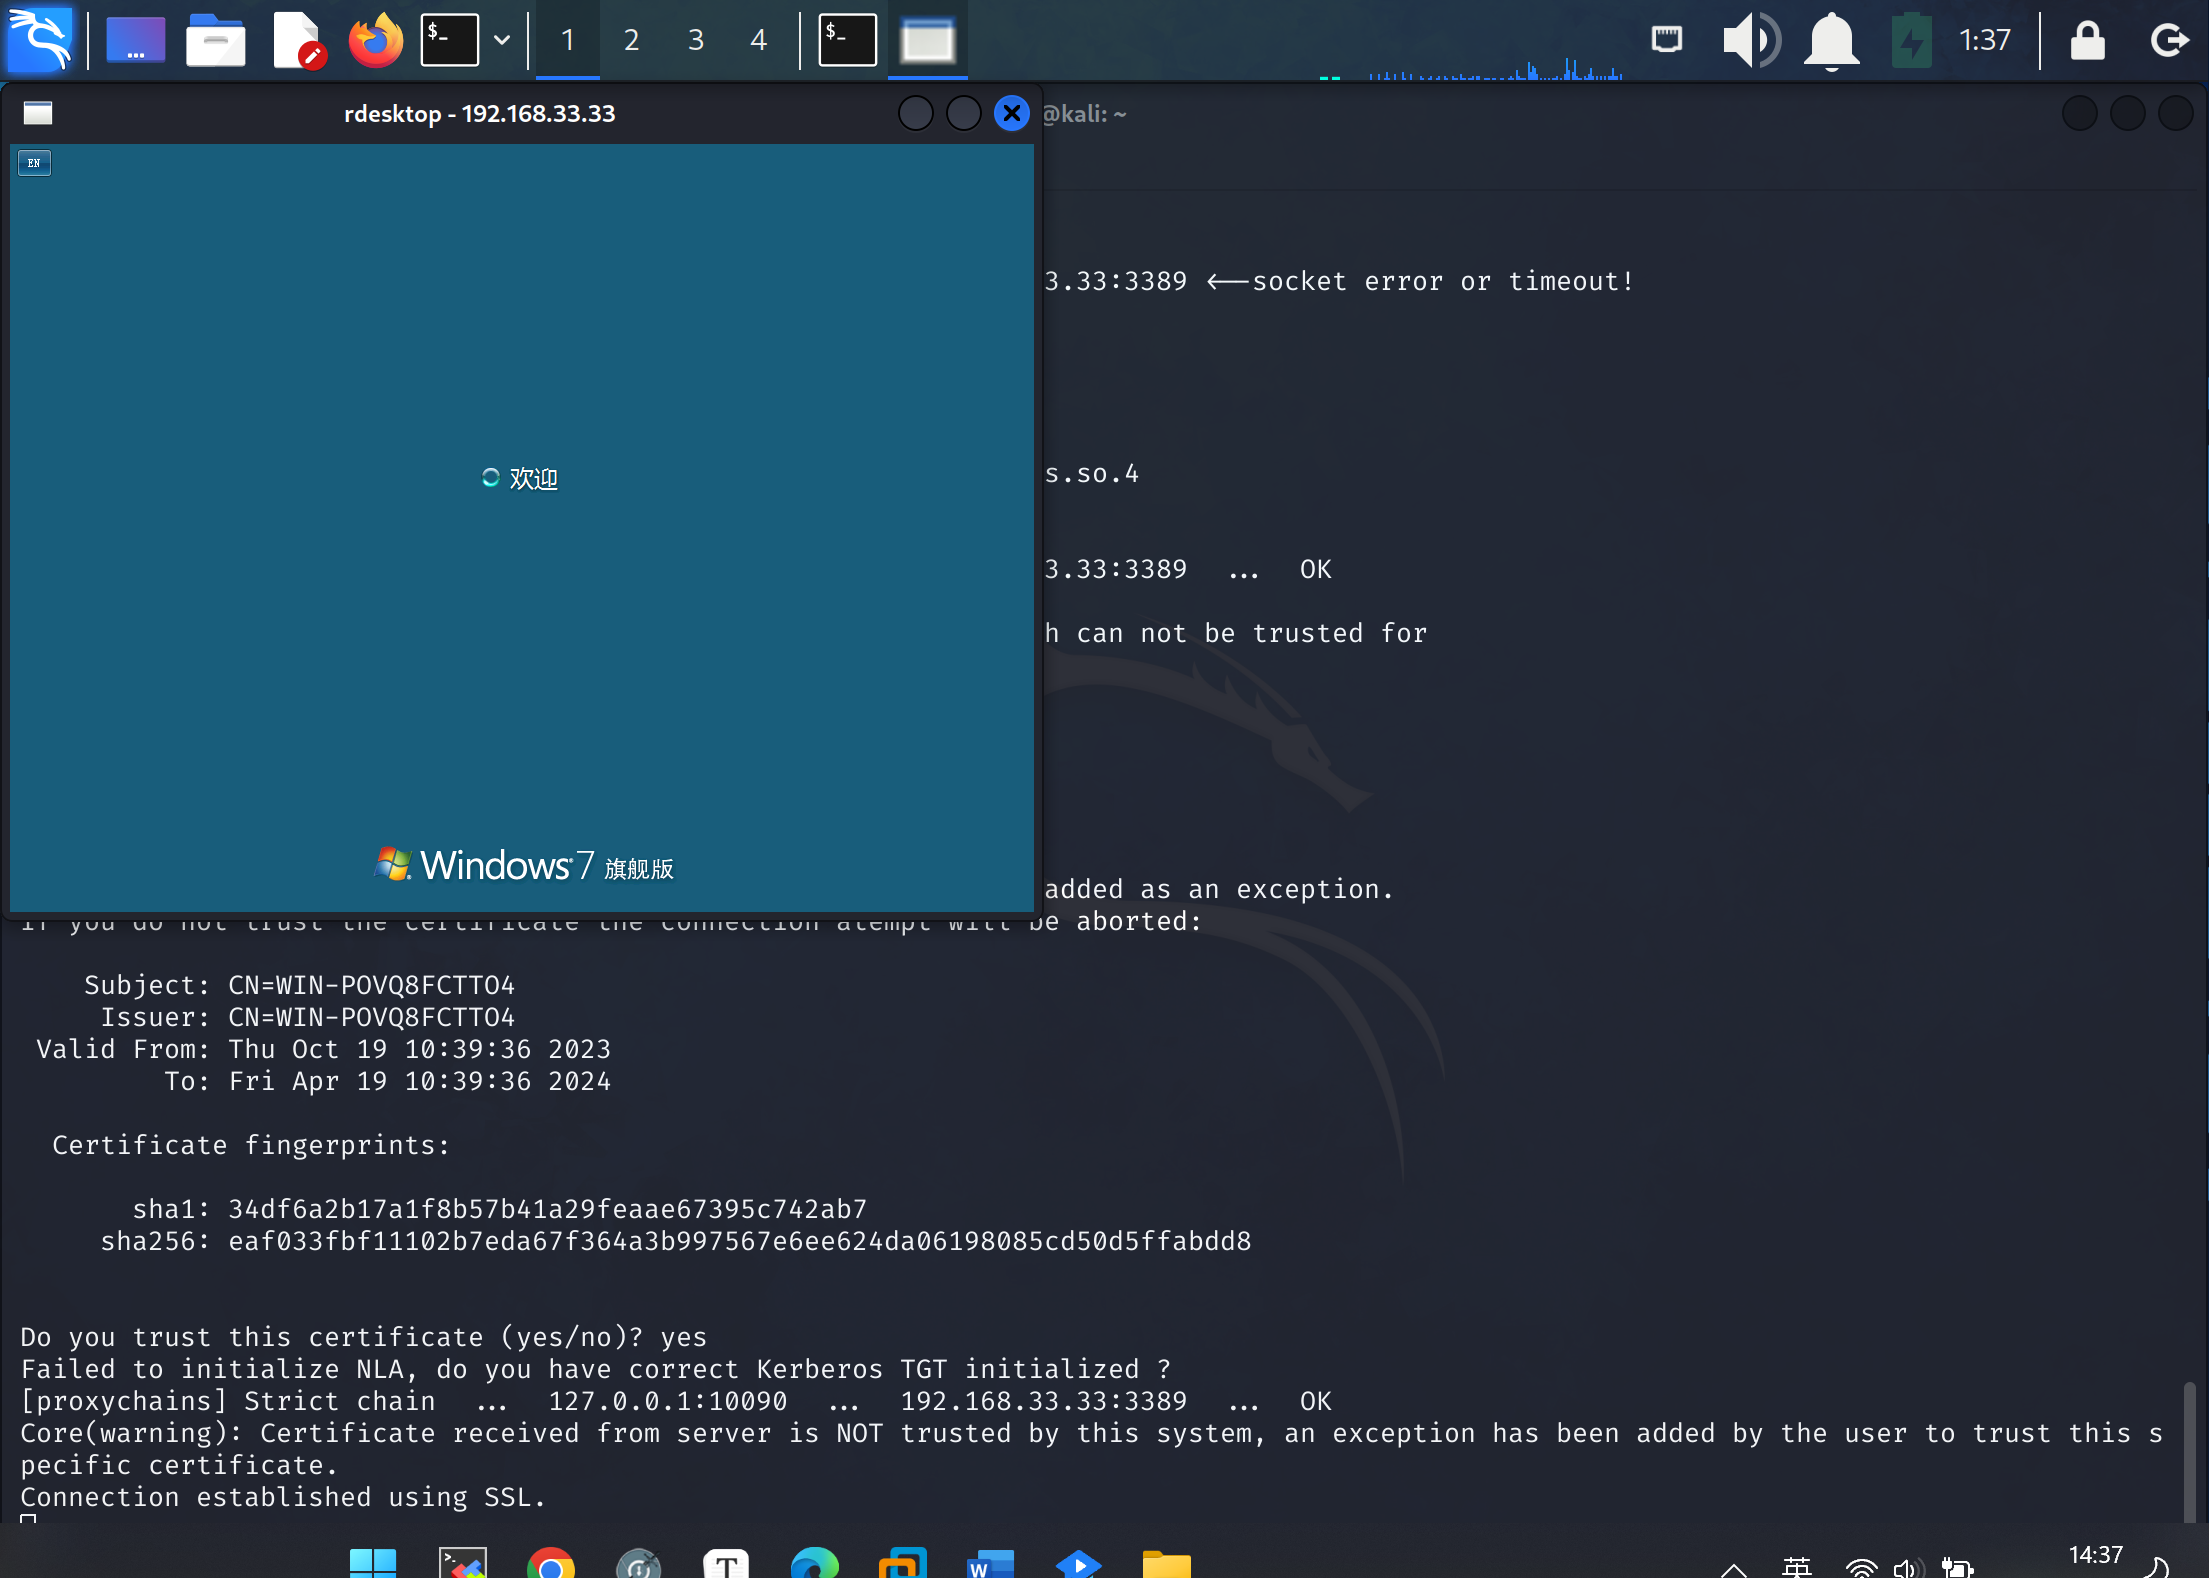Click the terminal window vertical scrollbar
Screen dimensions: 2209x1578
[2189, 1452]
